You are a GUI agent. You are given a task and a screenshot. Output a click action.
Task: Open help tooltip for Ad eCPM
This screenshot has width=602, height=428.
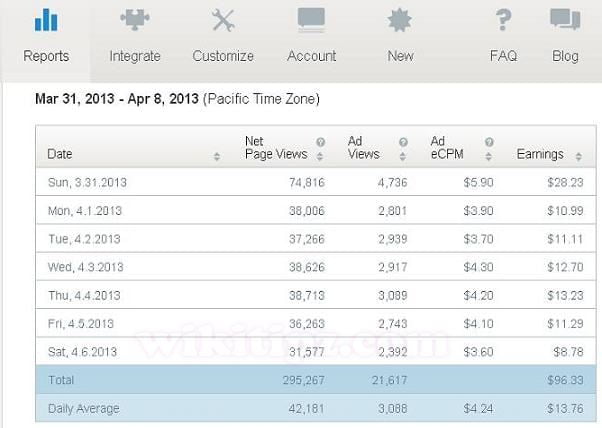[x=489, y=142]
